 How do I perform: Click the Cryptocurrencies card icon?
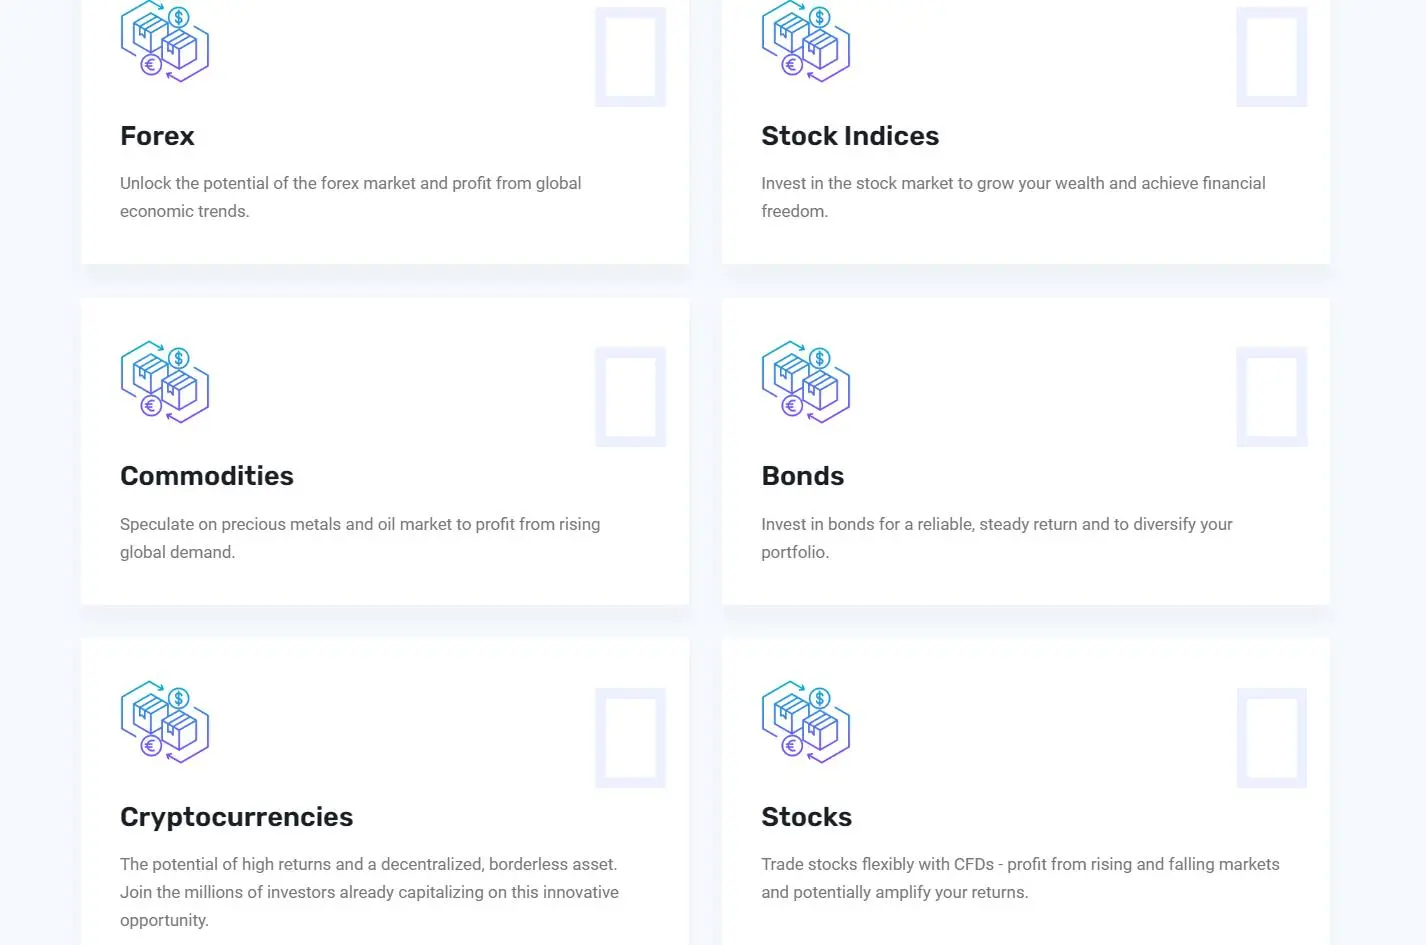(x=165, y=722)
